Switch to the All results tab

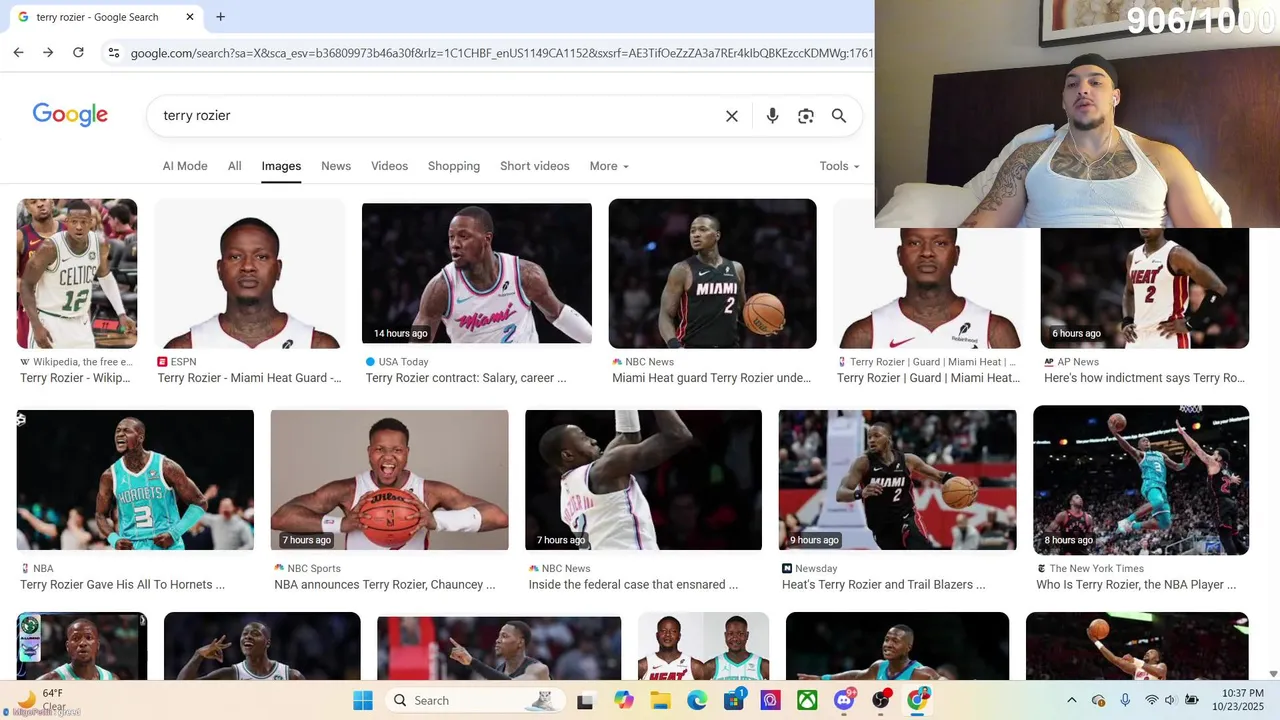pyautogui.click(x=234, y=166)
